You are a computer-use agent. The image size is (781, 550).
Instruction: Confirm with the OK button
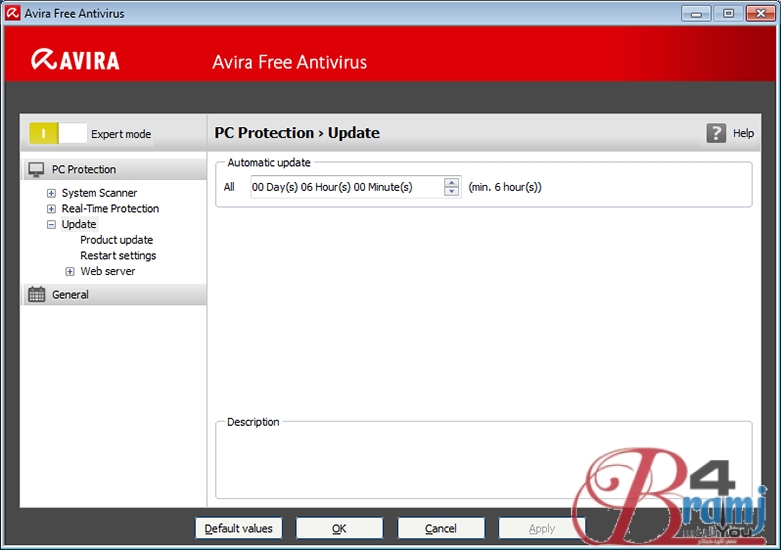(x=339, y=528)
